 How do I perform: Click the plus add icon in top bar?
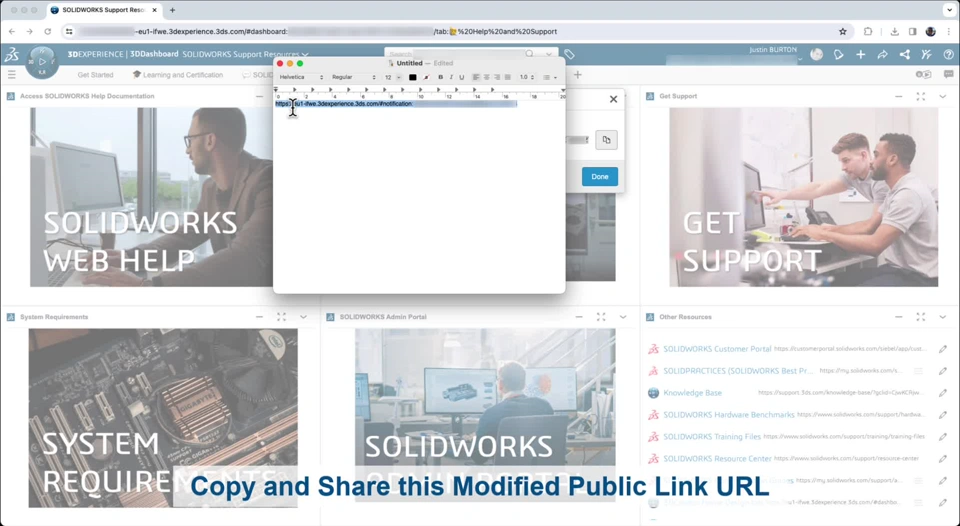(x=860, y=54)
